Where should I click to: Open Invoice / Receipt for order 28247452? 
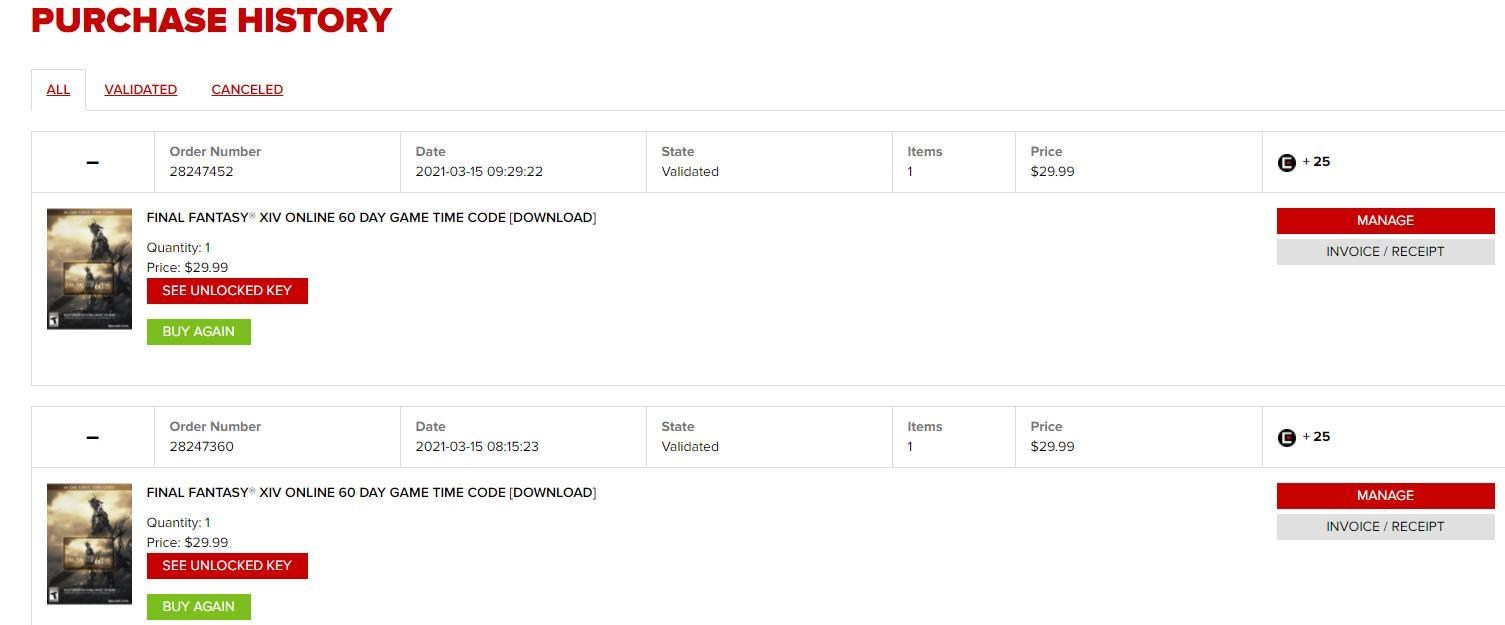click(x=1385, y=252)
